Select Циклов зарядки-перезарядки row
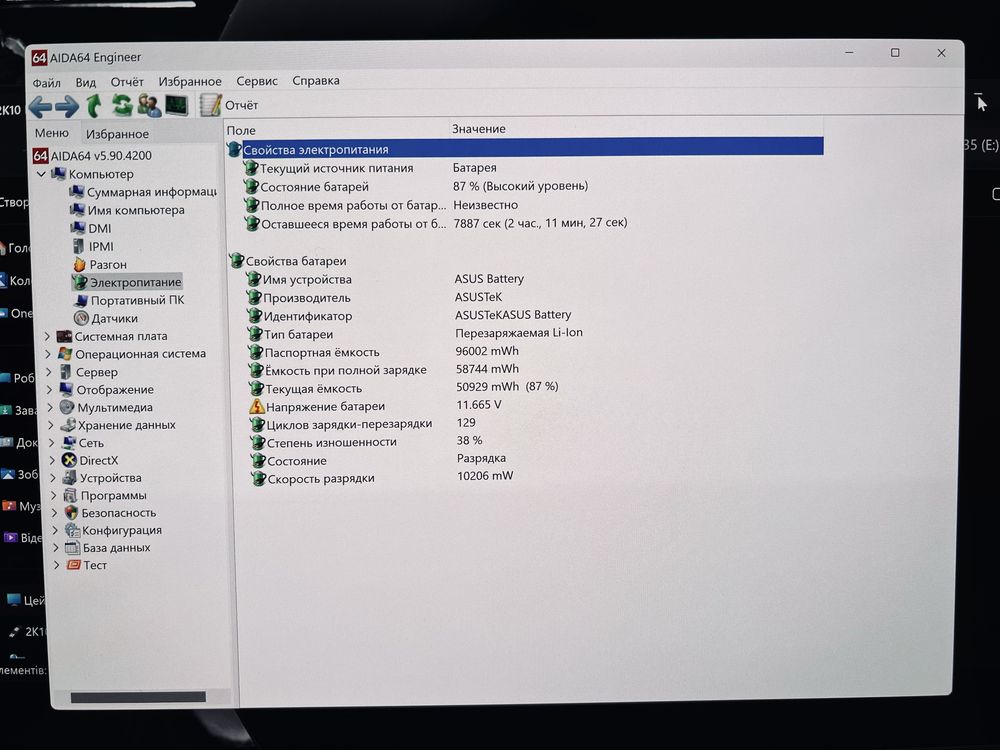This screenshot has height=750, width=1000. click(x=363, y=423)
